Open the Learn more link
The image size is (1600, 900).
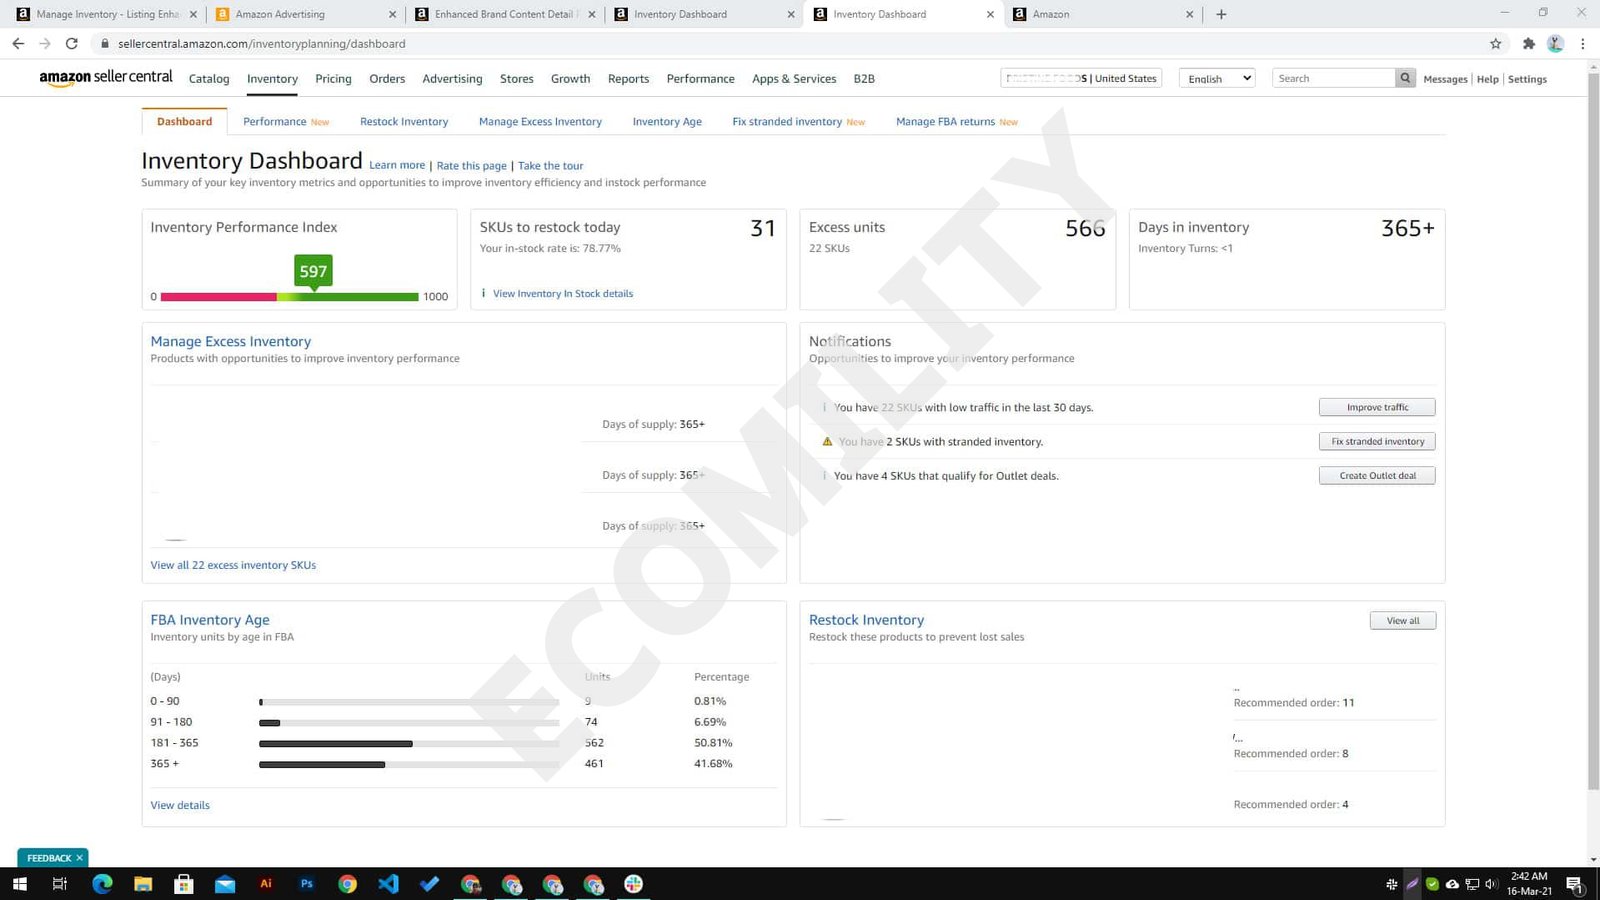(397, 165)
